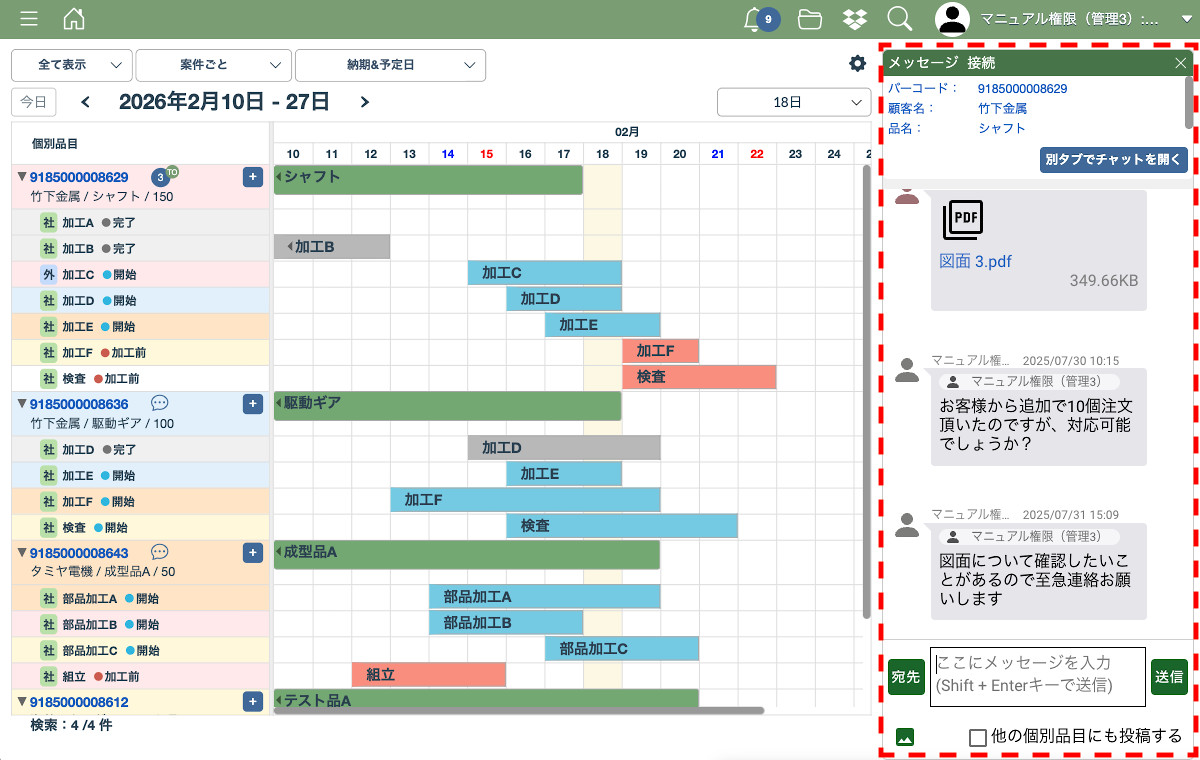Check '他の個別品目にも投稿する' checkbox
This screenshot has width=1200, height=760.
pos(978,737)
